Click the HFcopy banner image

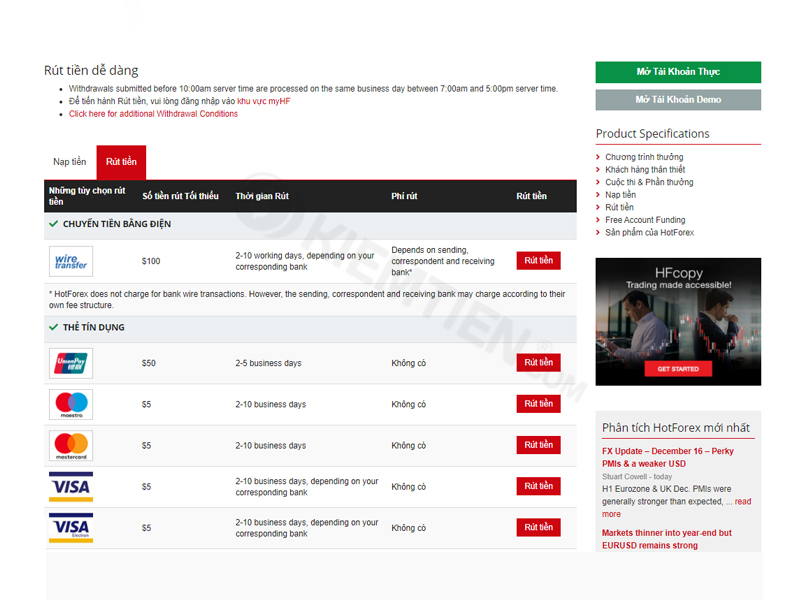click(x=678, y=321)
